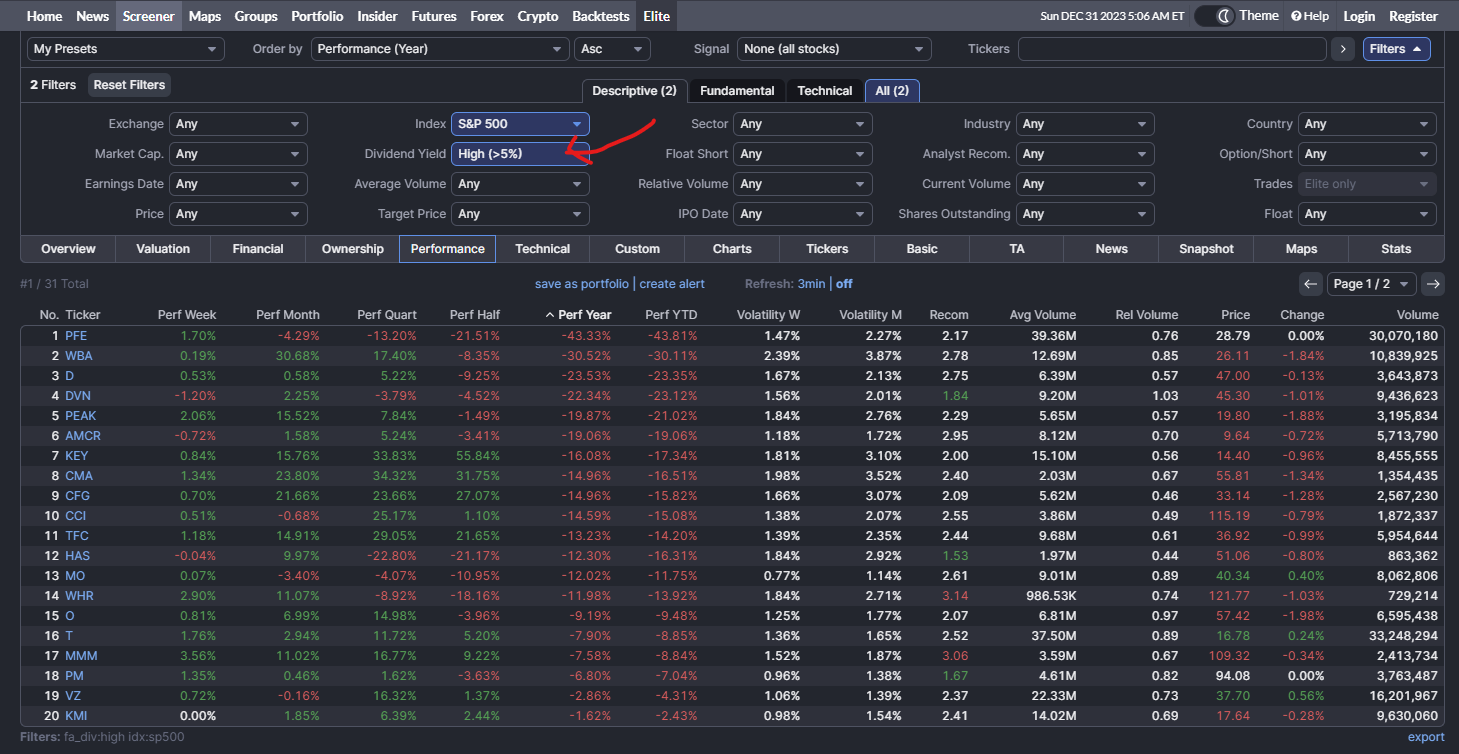This screenshot has height=754, width=1459.
Task: Open the Crypto menu item
Action: point(538,16)
